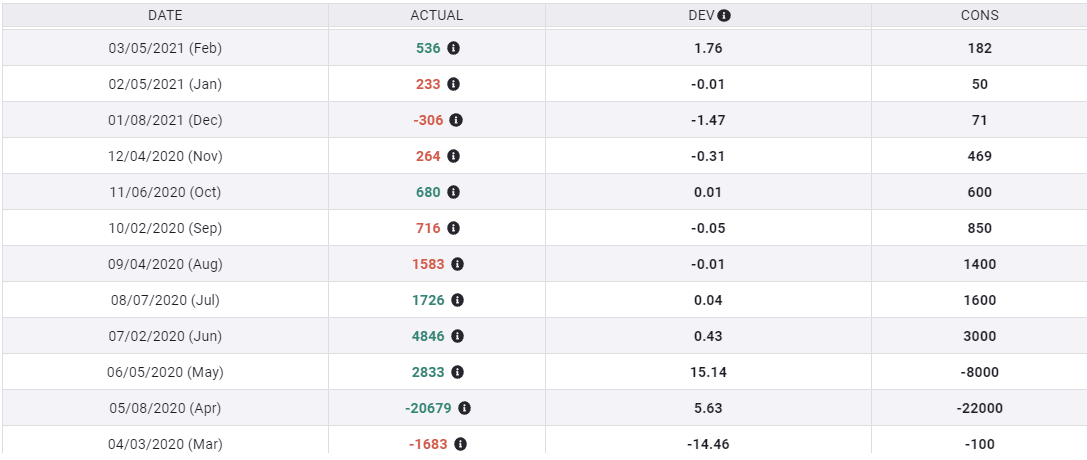The image size is (1087, 460).
Task: Select the 09/04/2020 (Aug) date cell
Action: [x=165, y=264]
